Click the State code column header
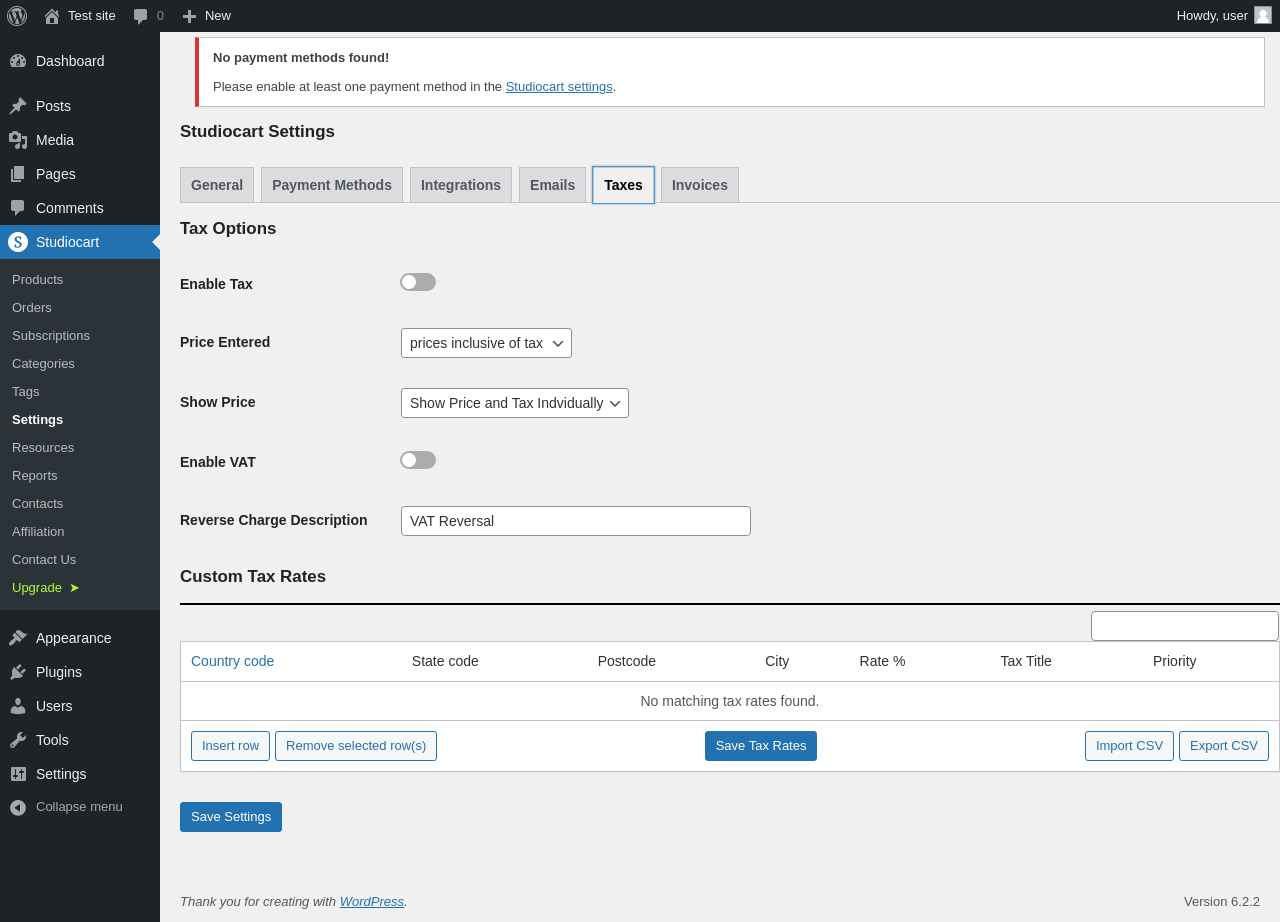This screenshot has width=1280, height=922. click(x=445, y=661)
